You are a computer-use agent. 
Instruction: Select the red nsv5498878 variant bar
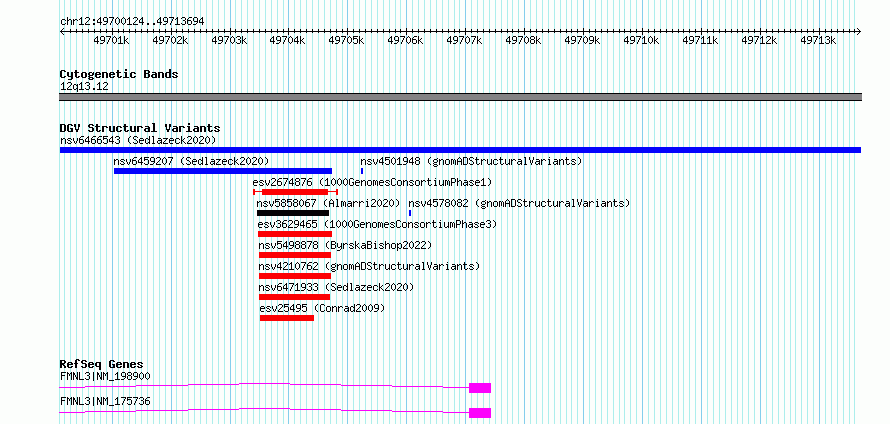coord(295,255)
